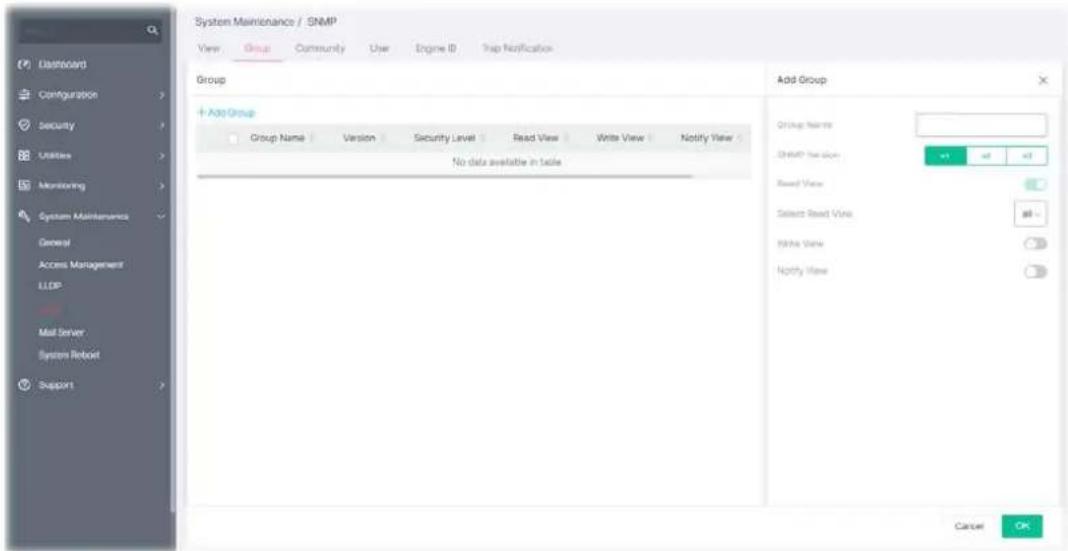This screenshot has width=1068, height=551.
Task: Select v2c SNMP version
Action: (986, 156)
